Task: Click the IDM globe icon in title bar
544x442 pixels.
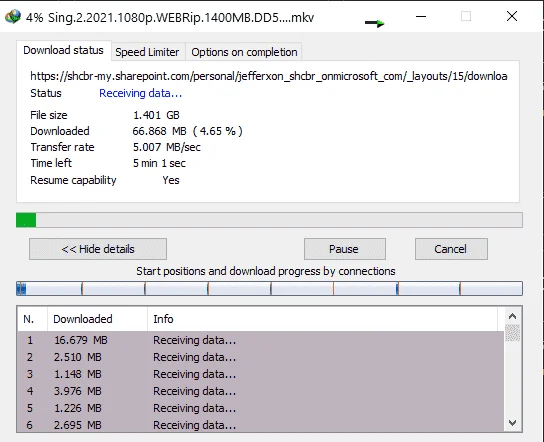Action: [13, 17]
